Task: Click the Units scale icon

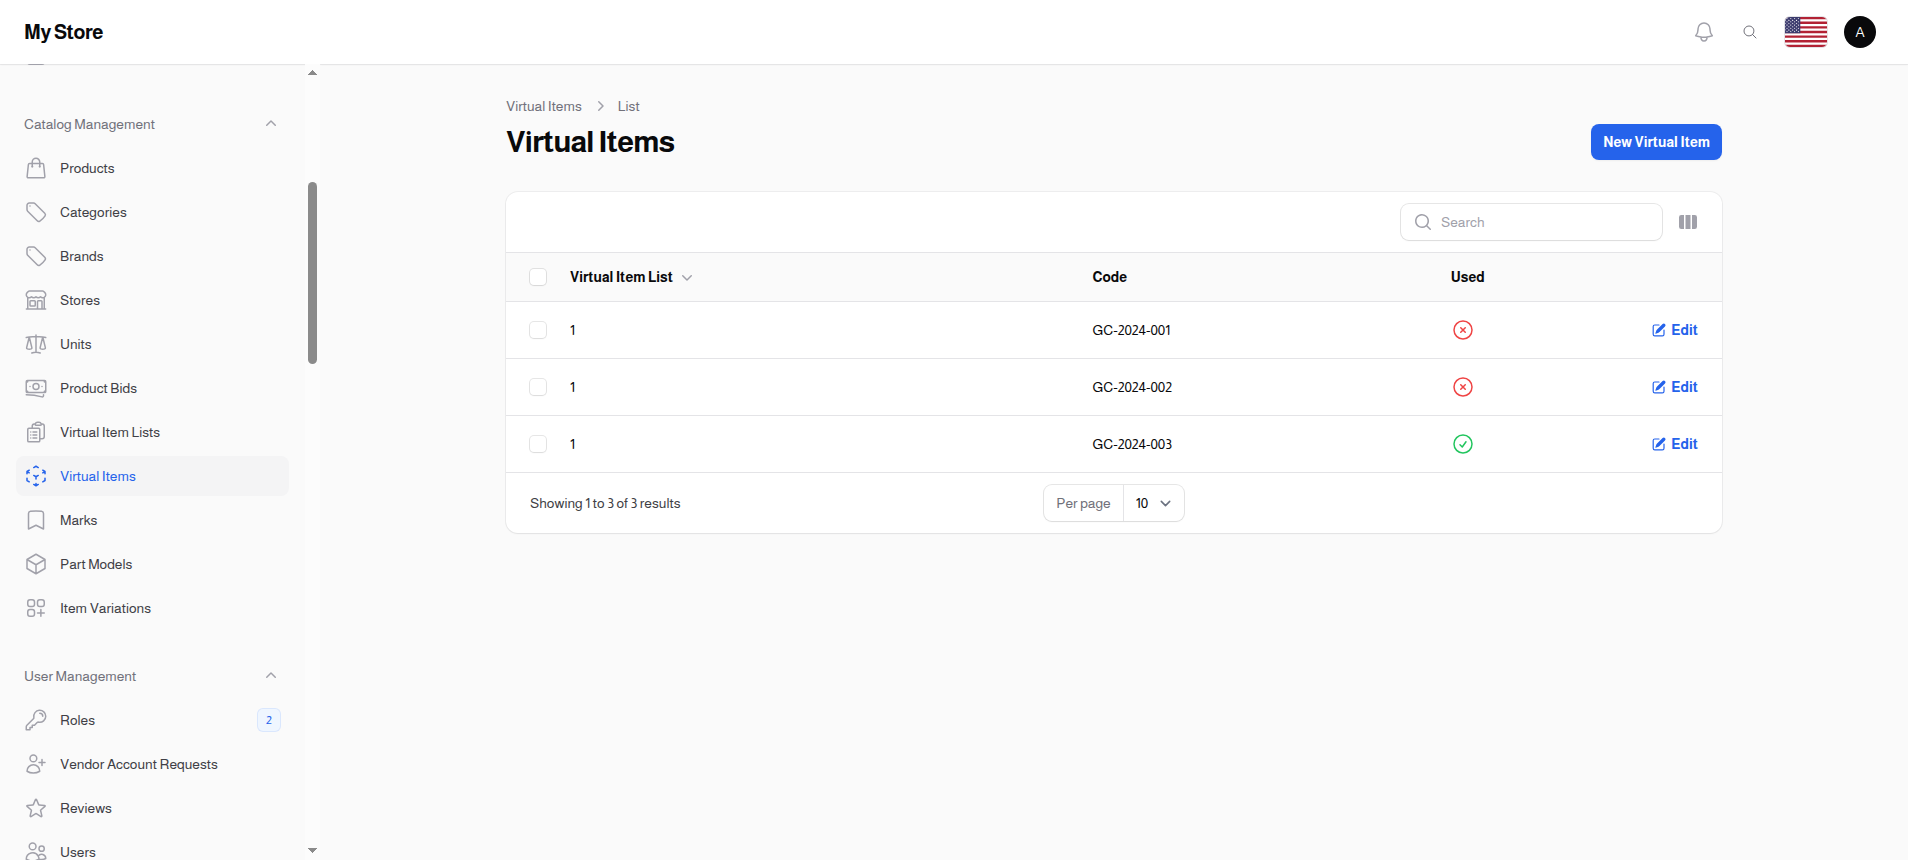Action: tap(36, 344)
